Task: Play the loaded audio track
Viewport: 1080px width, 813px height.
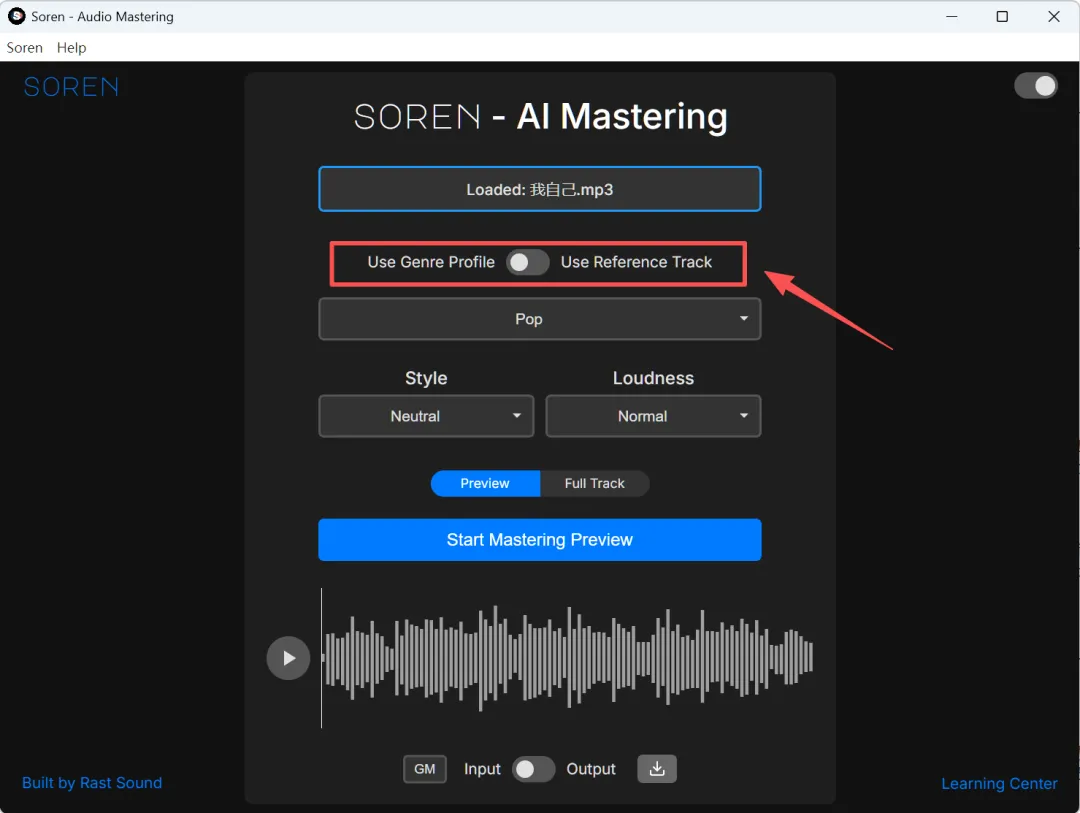Action: click(x=288, y=658)
